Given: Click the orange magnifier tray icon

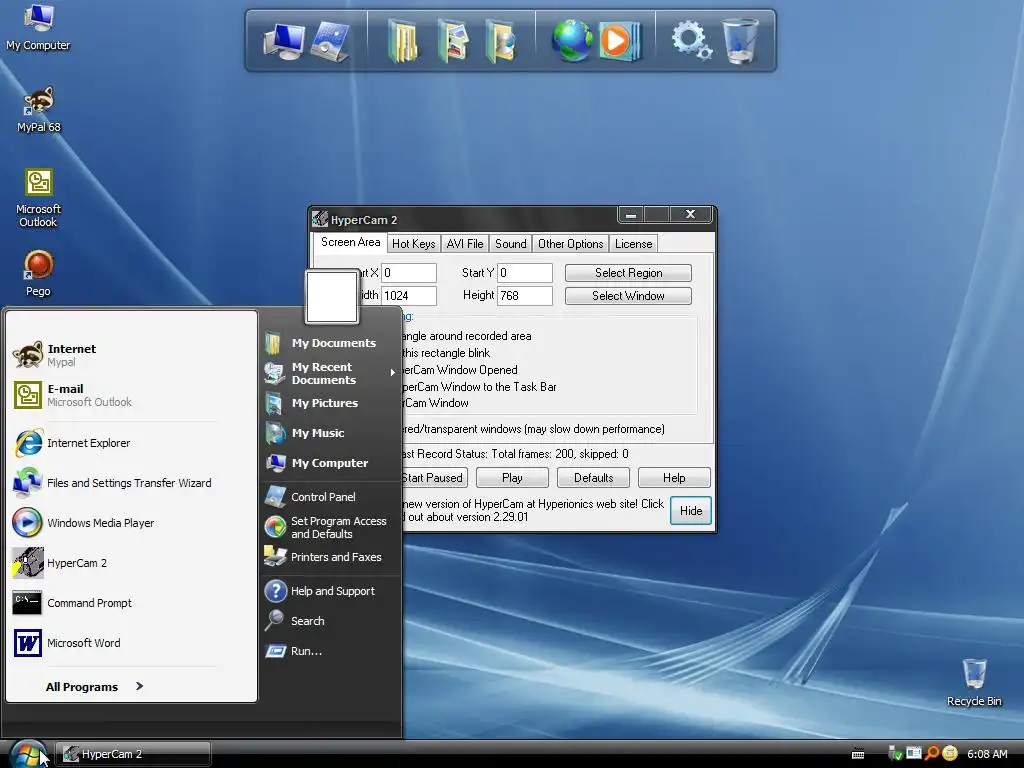Looking at the screenshot, I should pos(932,754).
